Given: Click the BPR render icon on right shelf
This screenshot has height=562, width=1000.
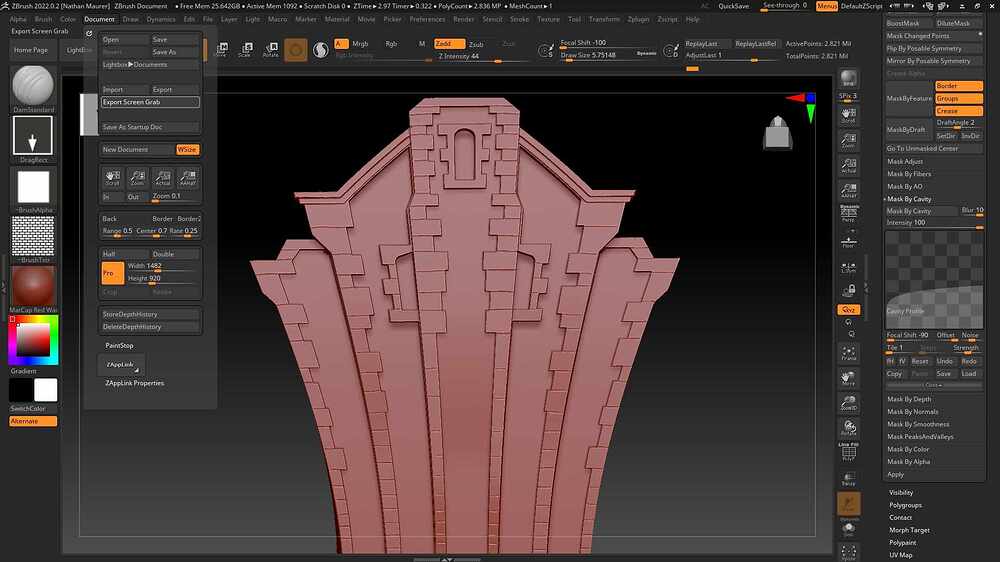Looking at the screenshot, I should click(x=848, y=78).
